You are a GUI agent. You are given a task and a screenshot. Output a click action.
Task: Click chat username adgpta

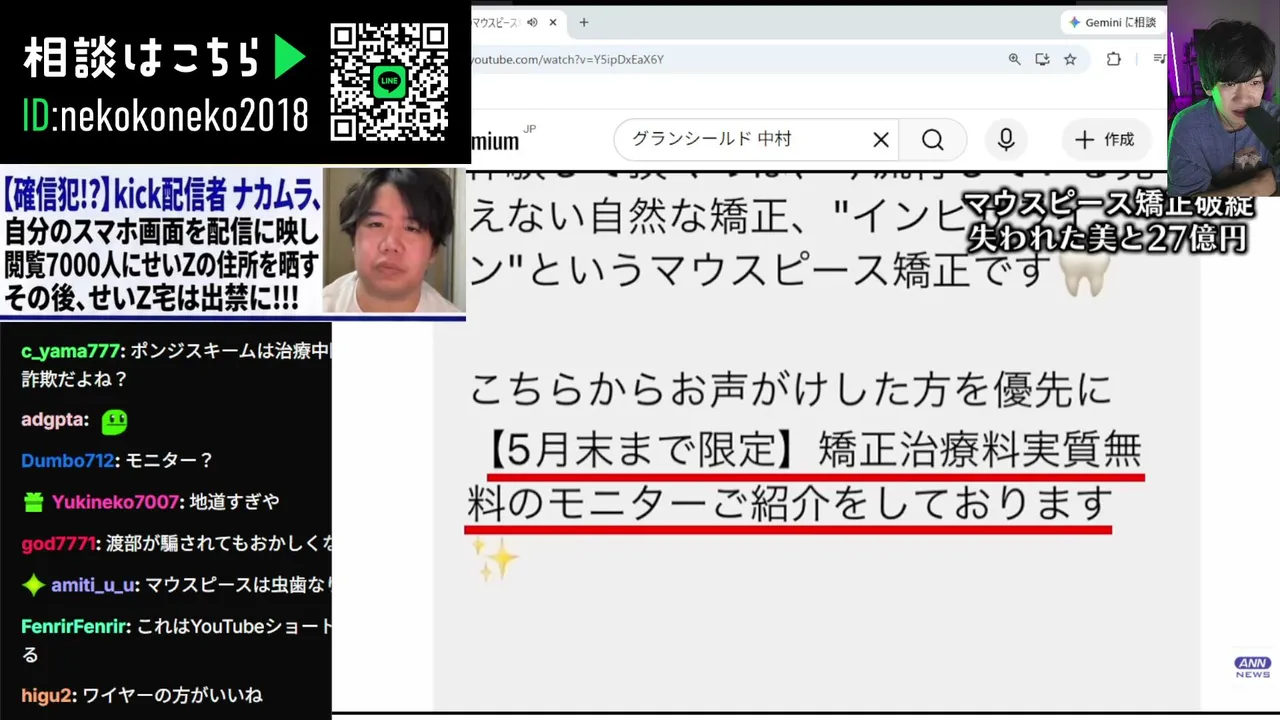coord(55,420)
